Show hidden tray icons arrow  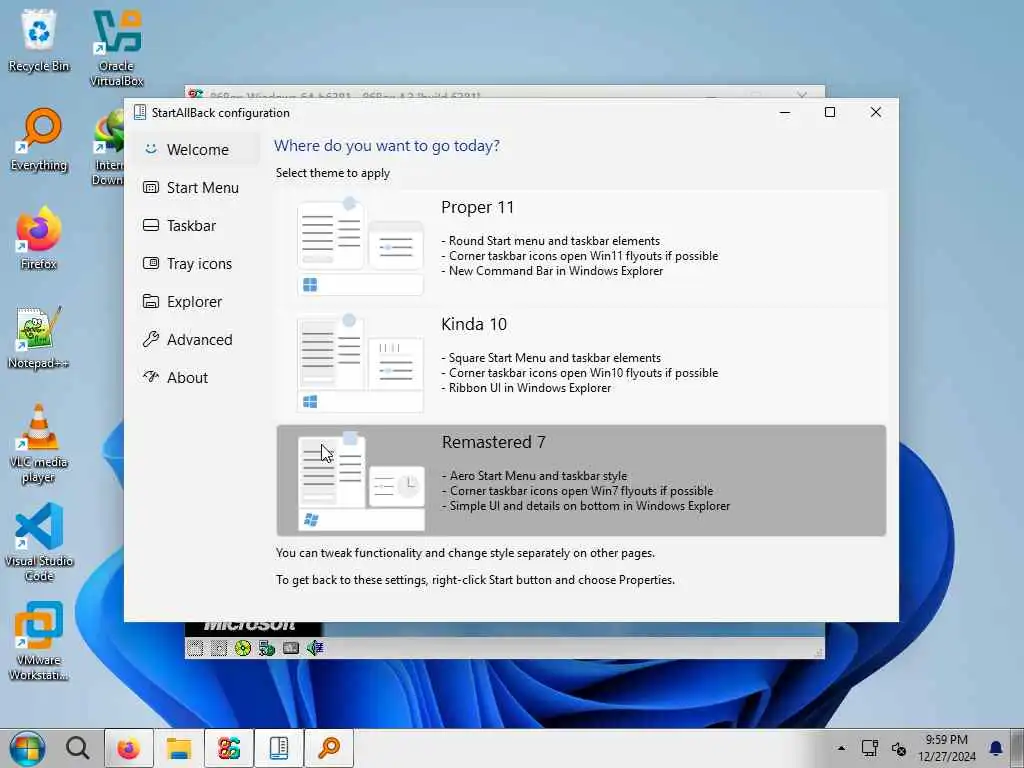pyautogui.click(x=841, y=748)
